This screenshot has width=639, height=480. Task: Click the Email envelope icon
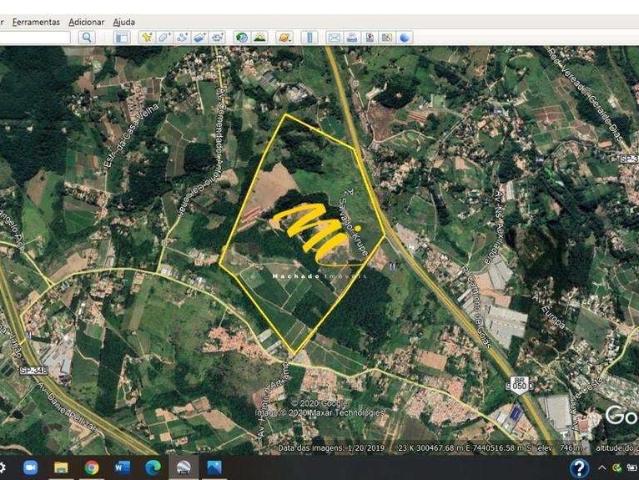coord(334,37)
